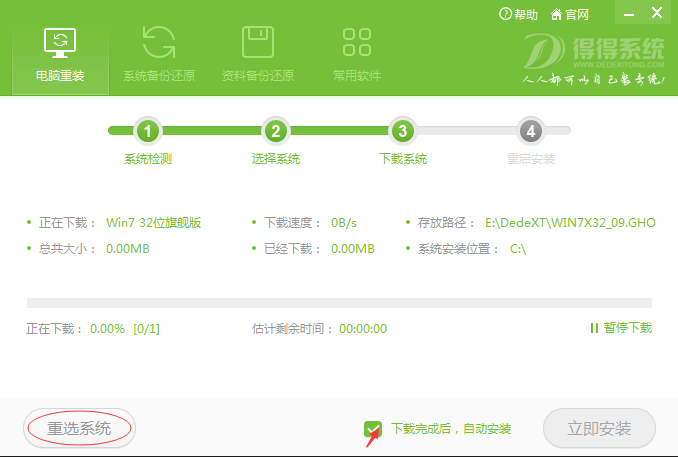Click the step 2 选择系统 circle
The height and width of the screenshot is (457, 678).
tap(275, 131)
